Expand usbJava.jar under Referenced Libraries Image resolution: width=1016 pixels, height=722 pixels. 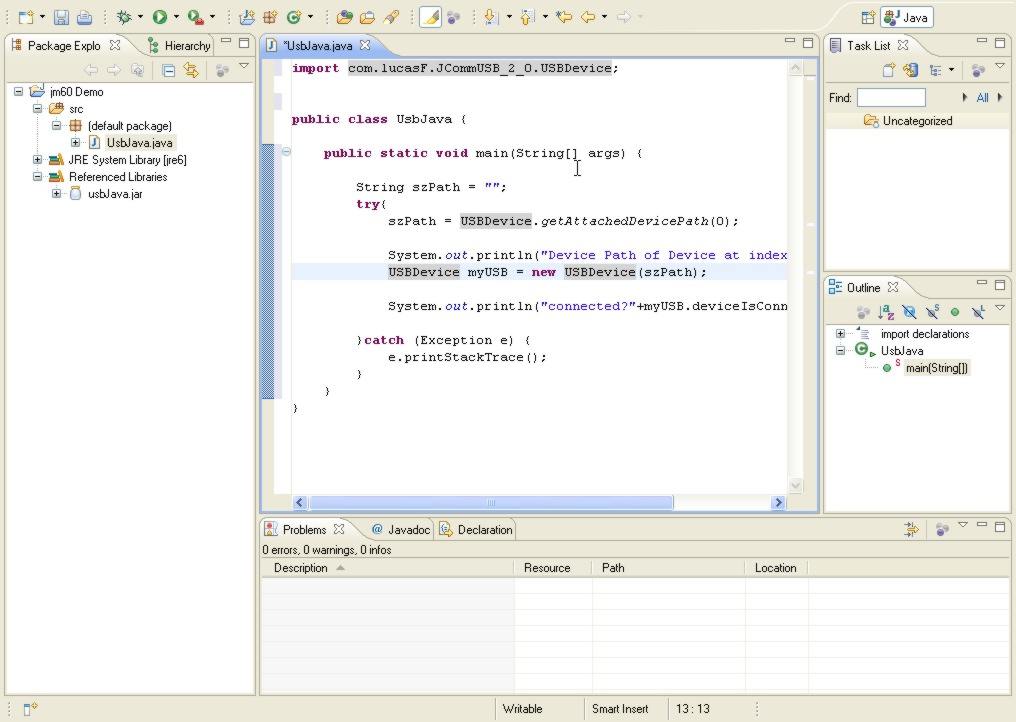56,193
